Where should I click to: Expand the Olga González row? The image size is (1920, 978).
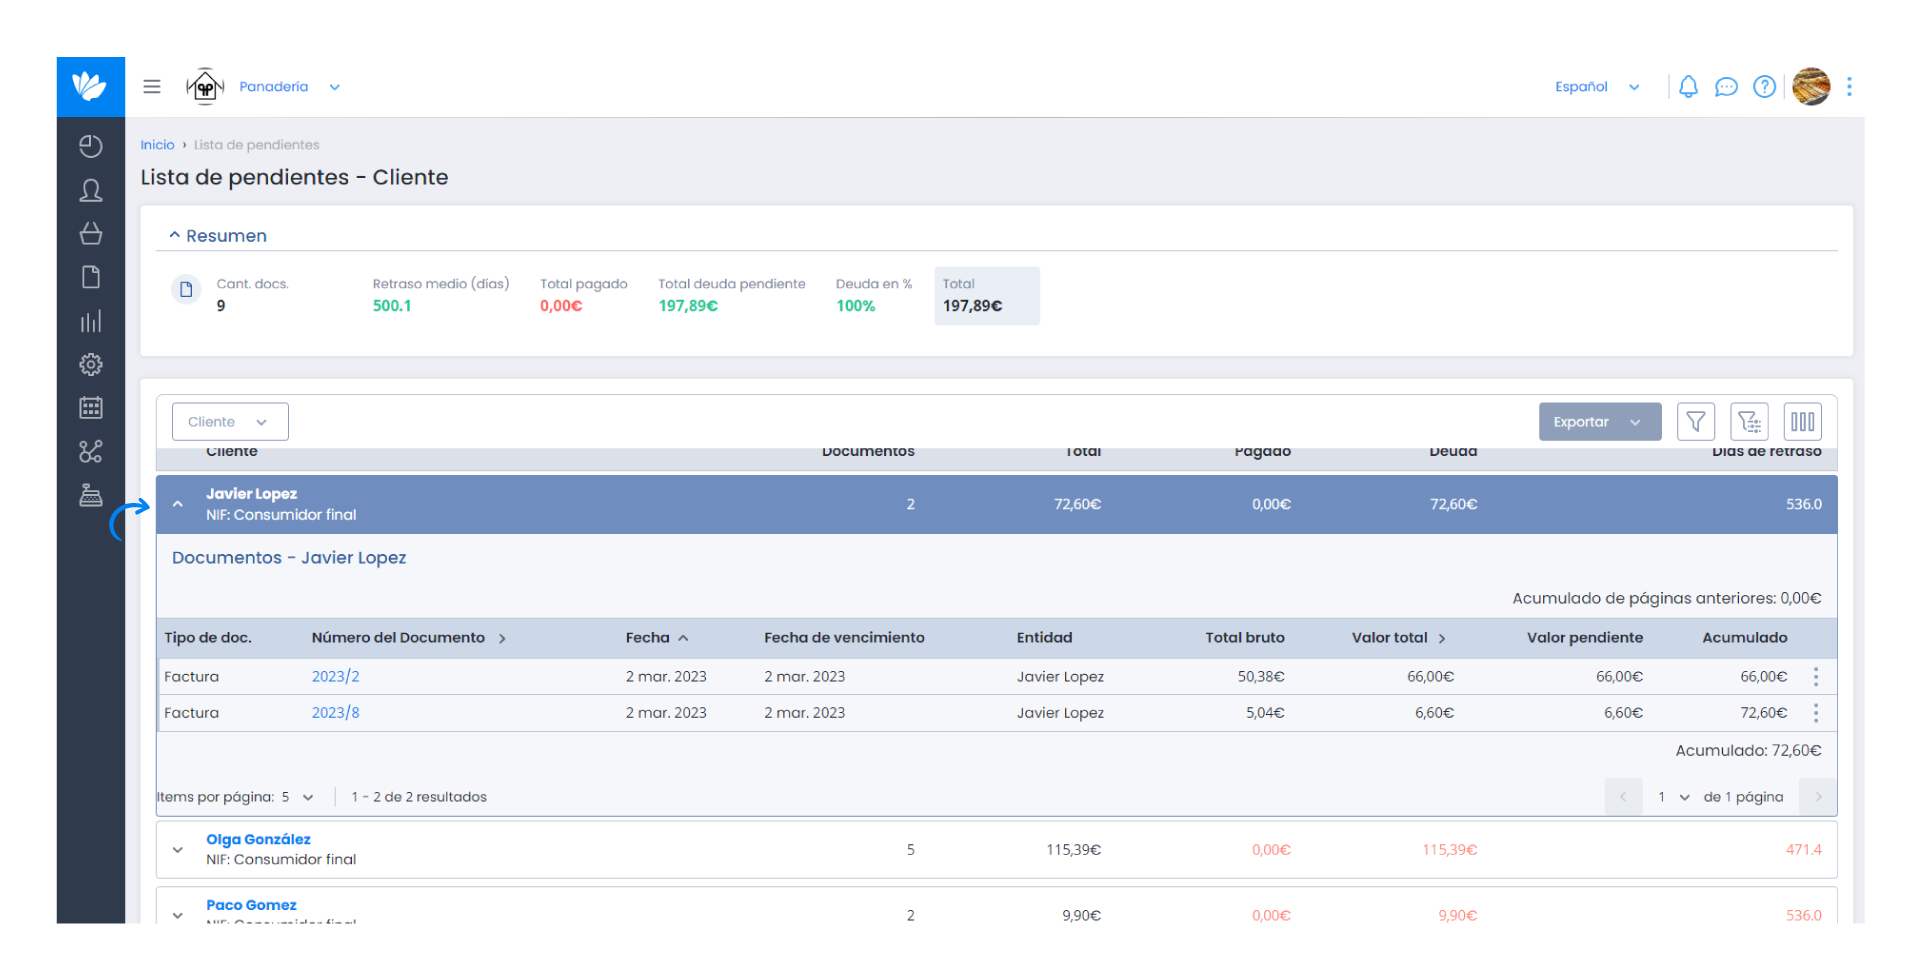pyautogui.click(x=178, y=850)
